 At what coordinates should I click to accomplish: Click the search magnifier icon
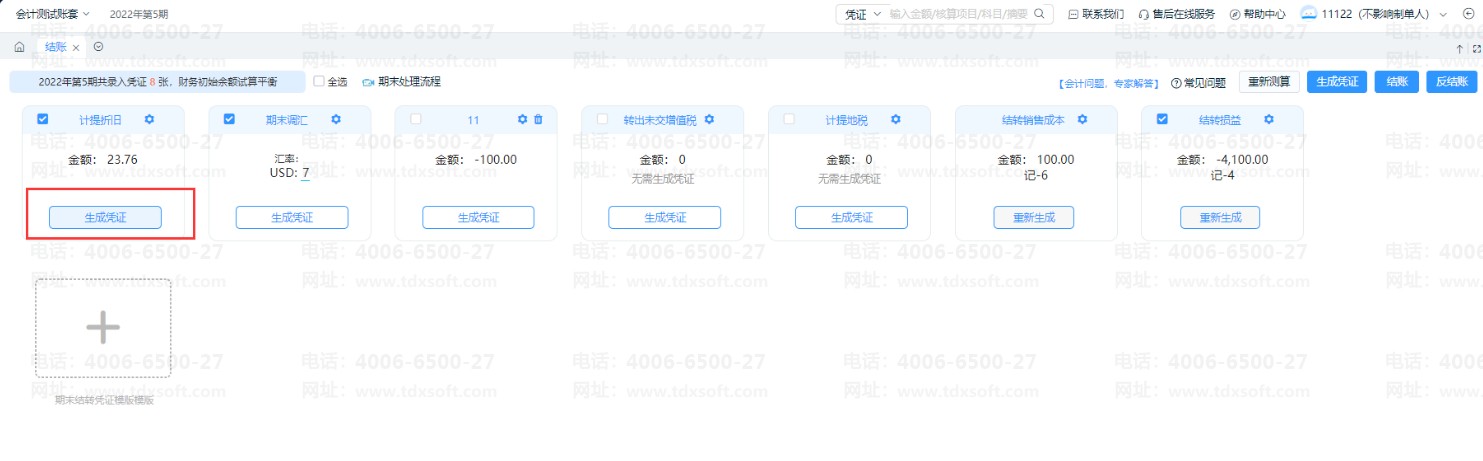click(x=1040, y=13)
